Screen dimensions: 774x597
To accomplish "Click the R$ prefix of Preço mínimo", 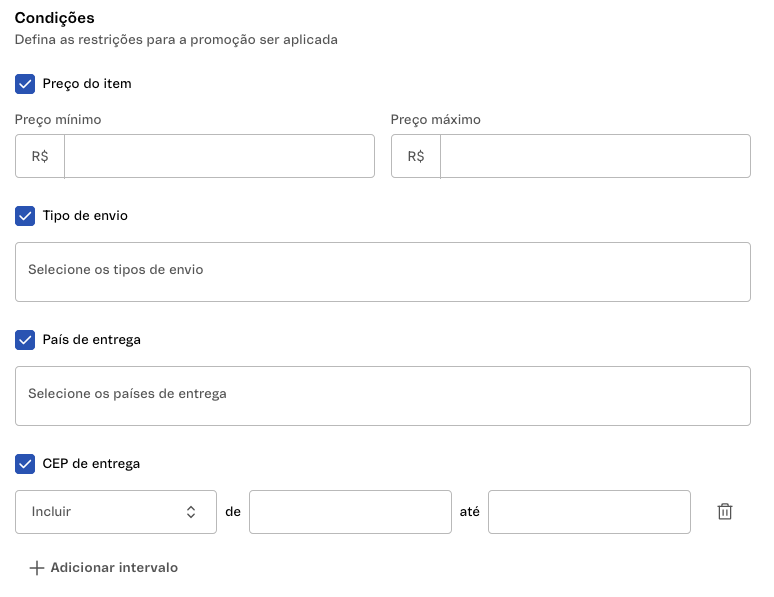I will [x=40, y=157].
